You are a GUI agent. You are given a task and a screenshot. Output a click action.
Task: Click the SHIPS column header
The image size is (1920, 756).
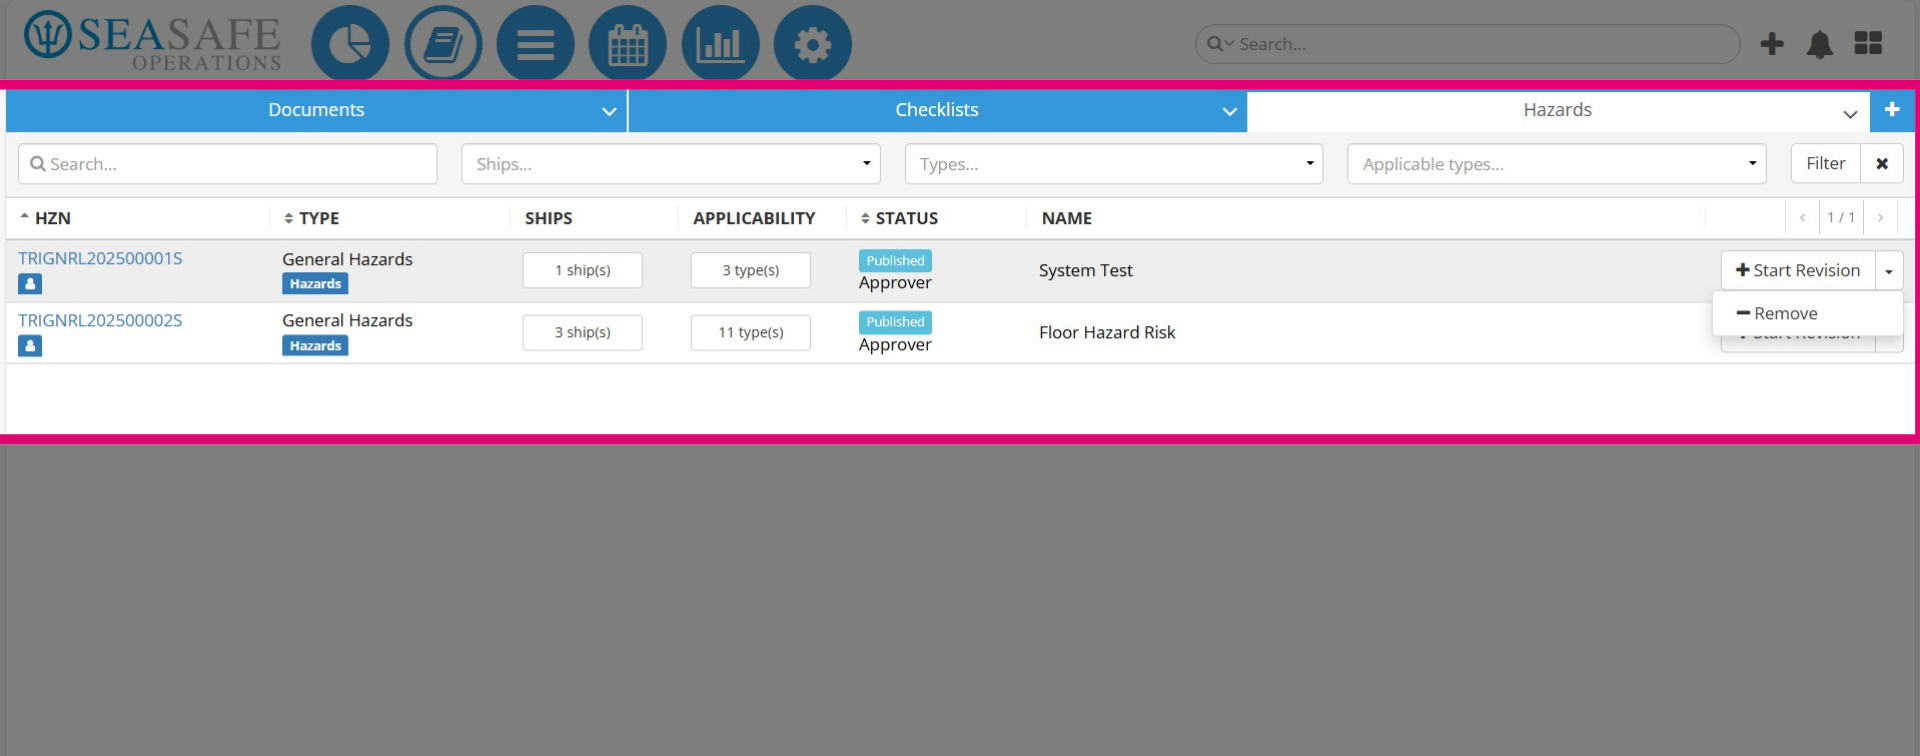(x=549, y=218)
